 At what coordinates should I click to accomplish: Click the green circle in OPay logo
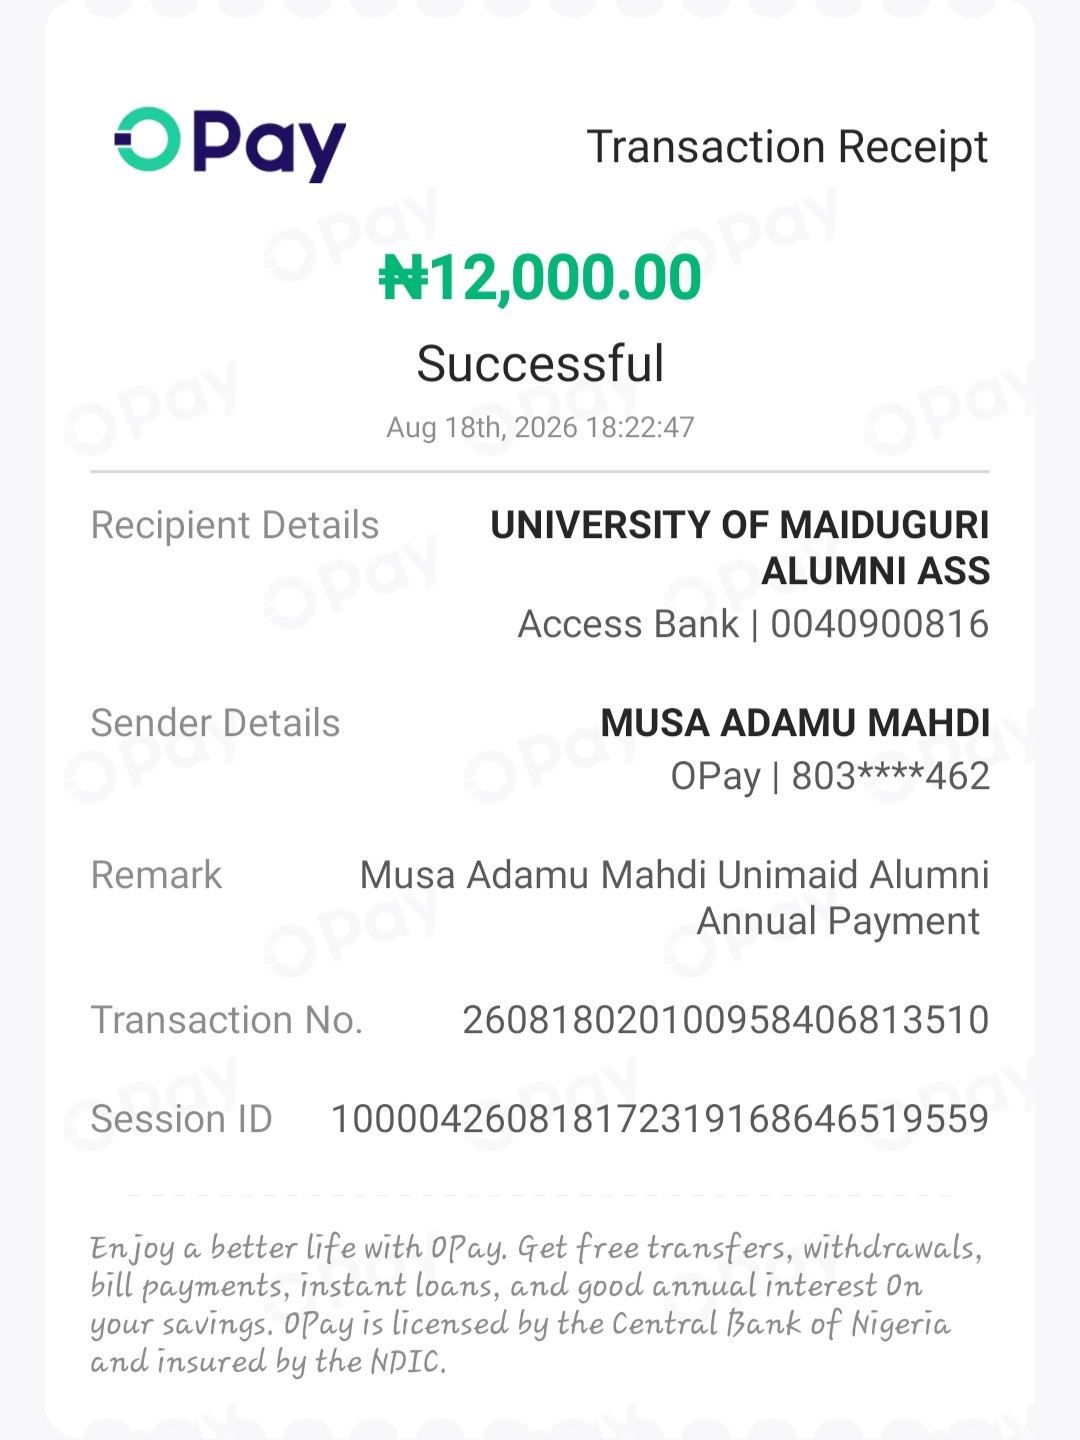click(x=148, y=139)
